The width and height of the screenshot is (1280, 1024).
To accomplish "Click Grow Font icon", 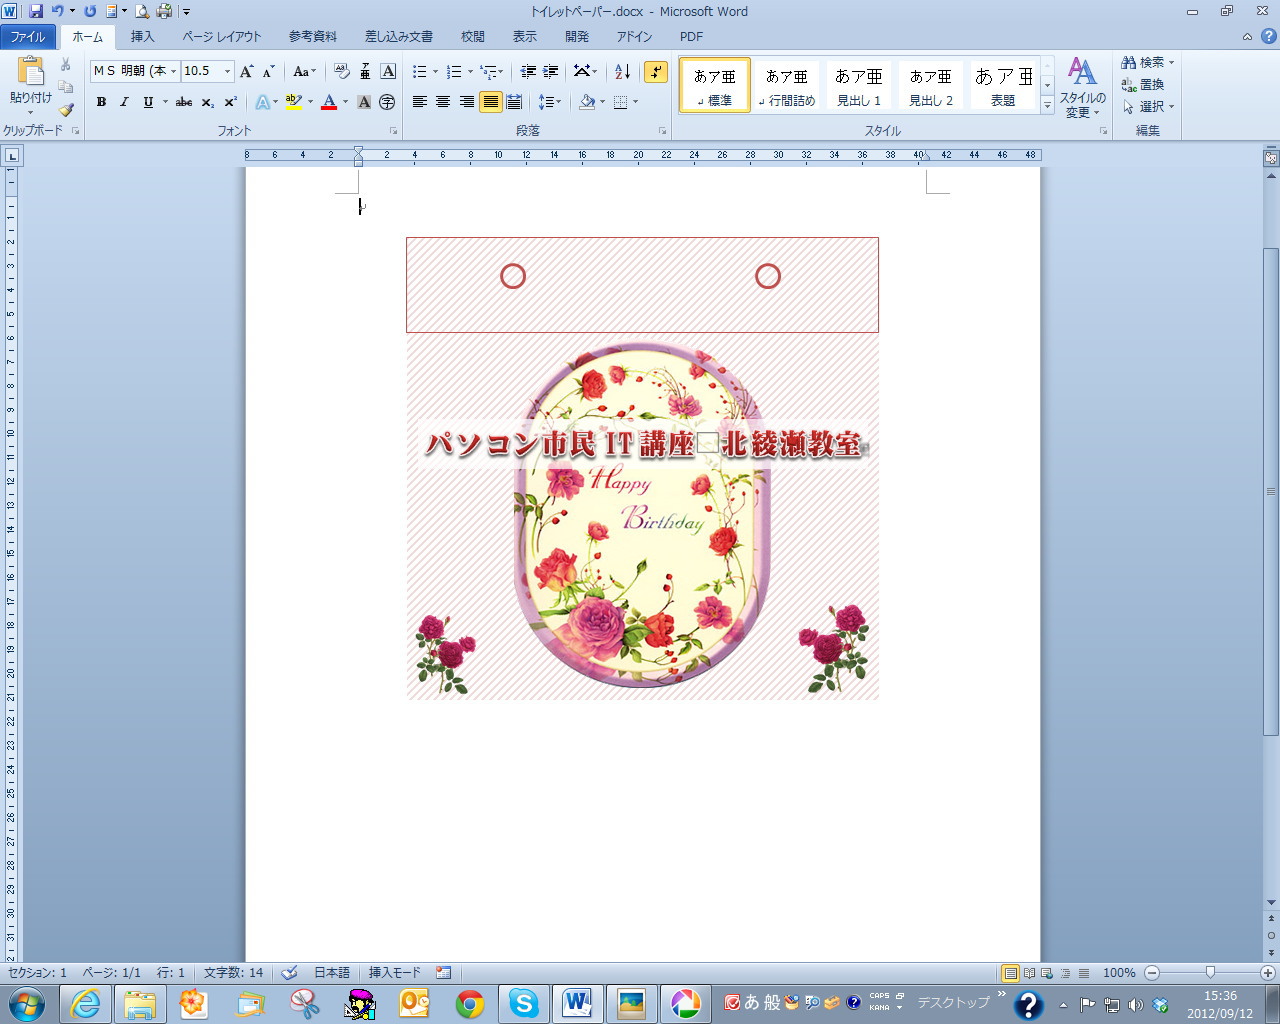I will point(247,71).
